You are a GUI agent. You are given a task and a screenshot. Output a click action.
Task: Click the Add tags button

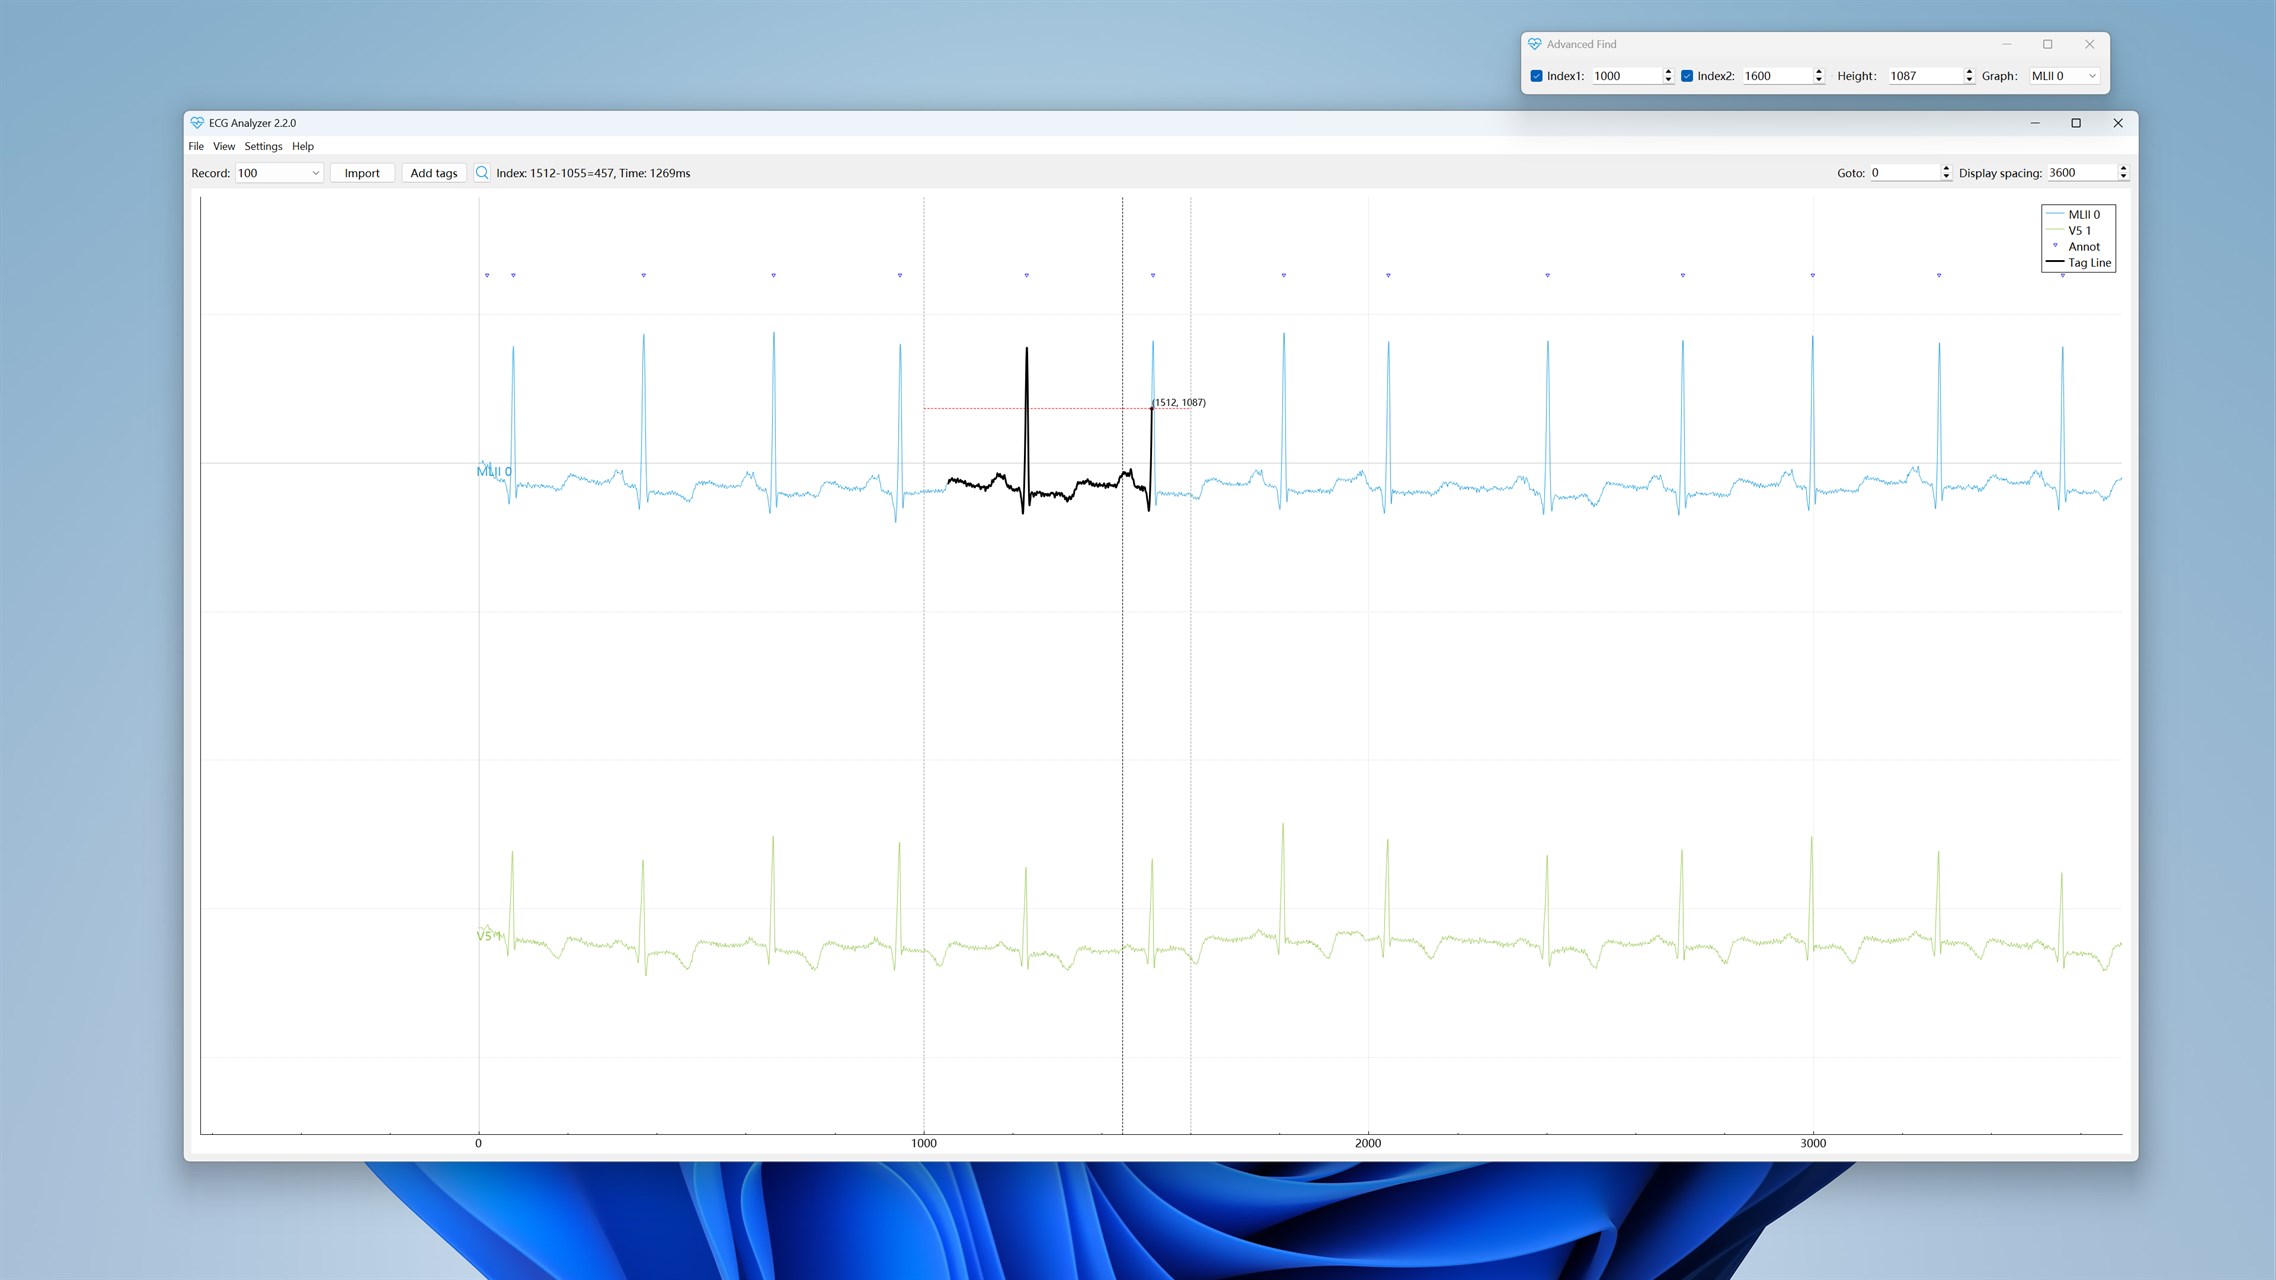tap(434, 173)
